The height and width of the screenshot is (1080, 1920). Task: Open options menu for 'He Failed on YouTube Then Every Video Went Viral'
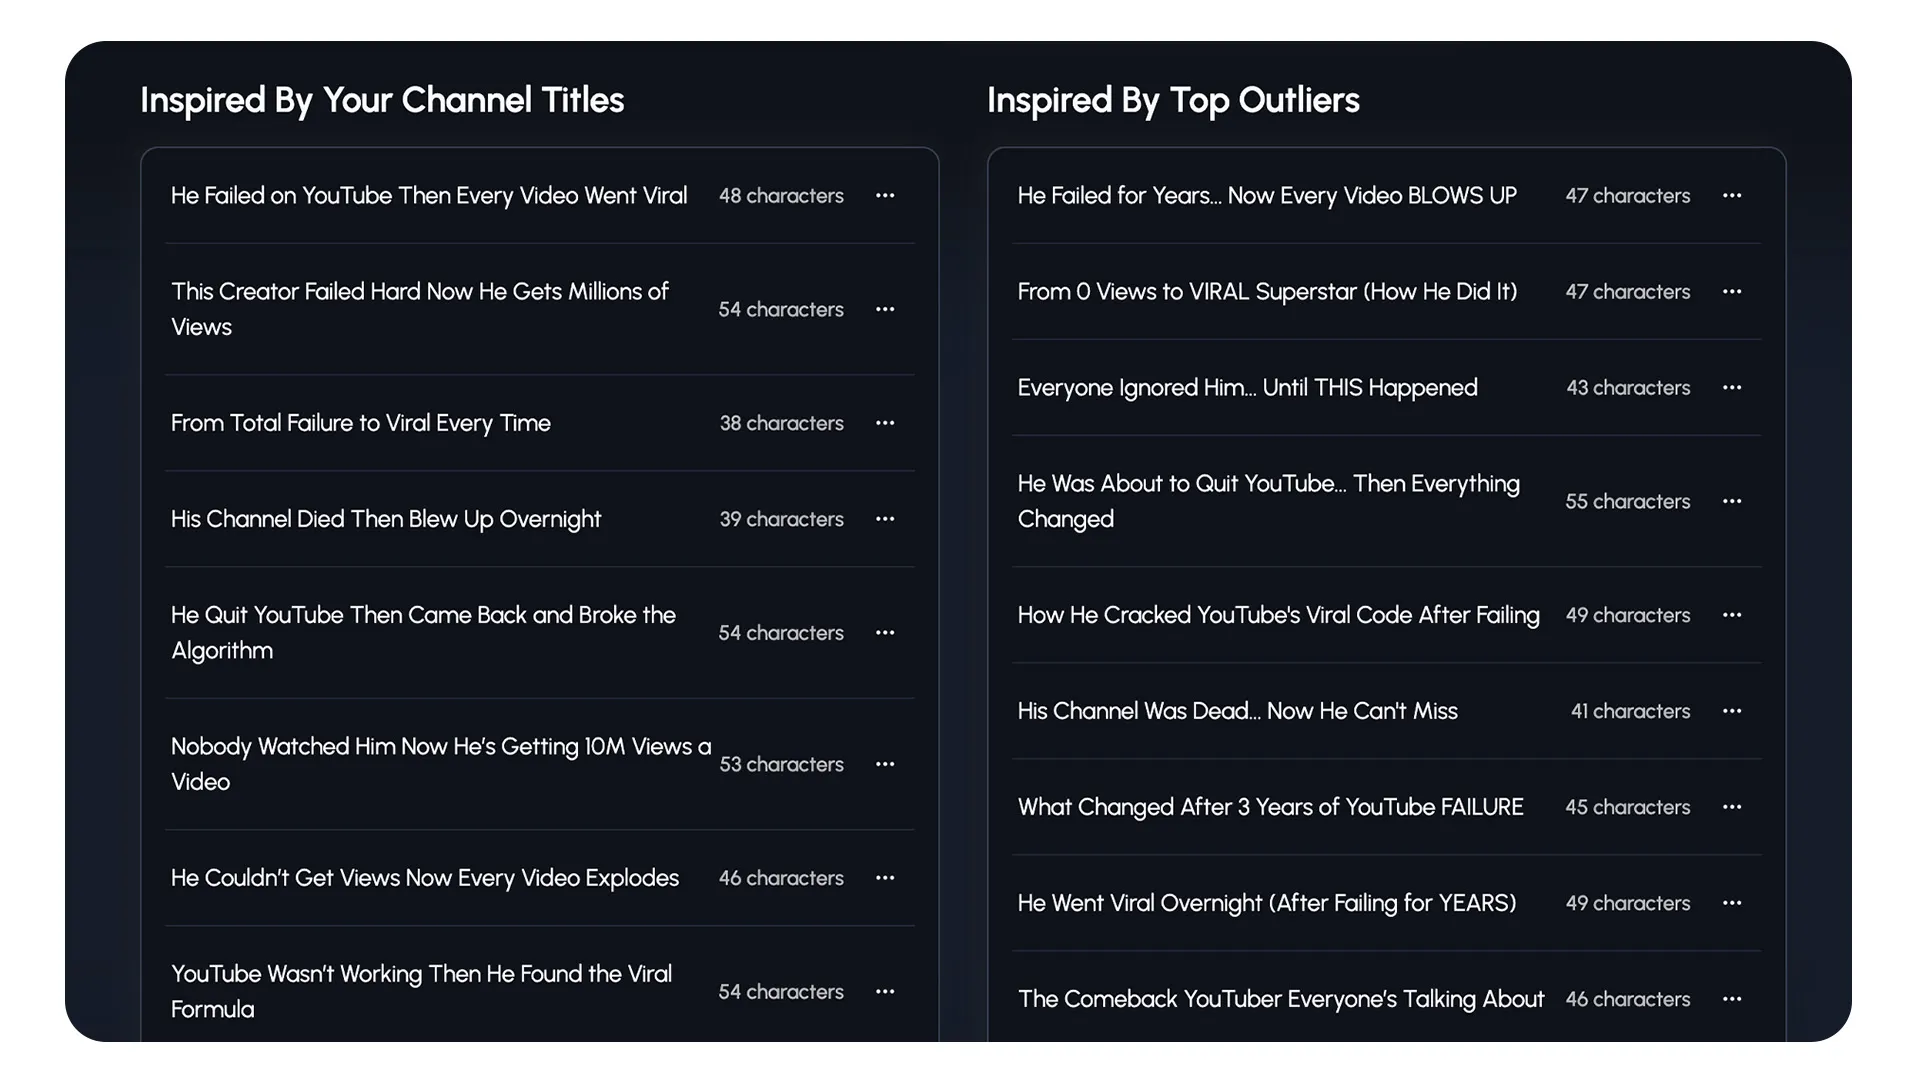[885, 196]
